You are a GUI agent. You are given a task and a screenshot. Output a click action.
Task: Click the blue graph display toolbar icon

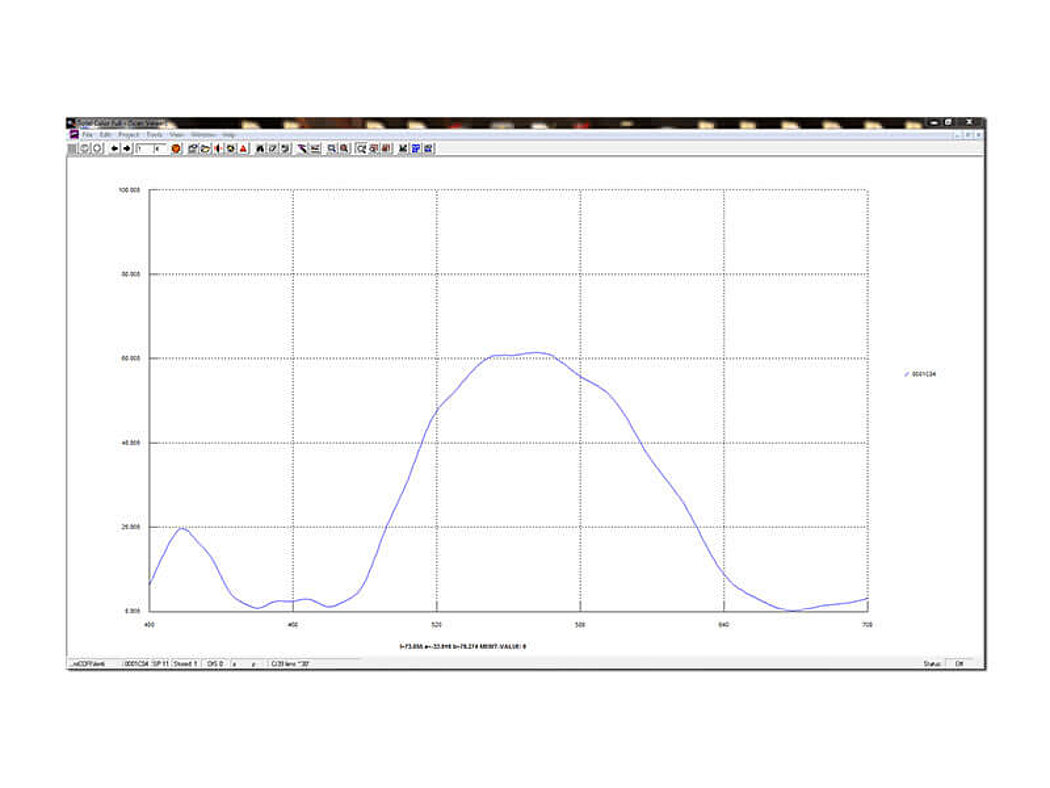coord(418,148)
